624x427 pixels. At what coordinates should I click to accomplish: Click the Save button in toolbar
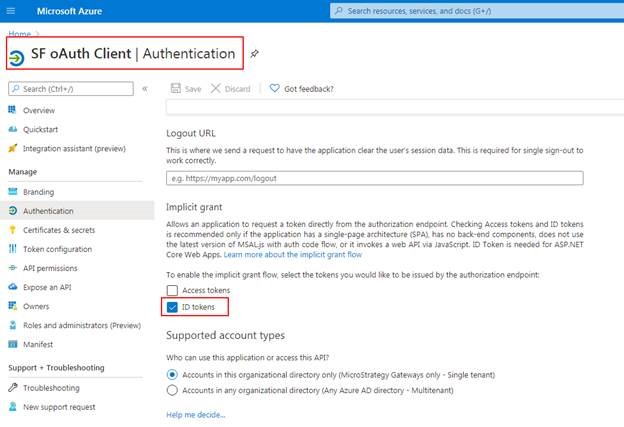pyautogui.click(x=186, y=89)
